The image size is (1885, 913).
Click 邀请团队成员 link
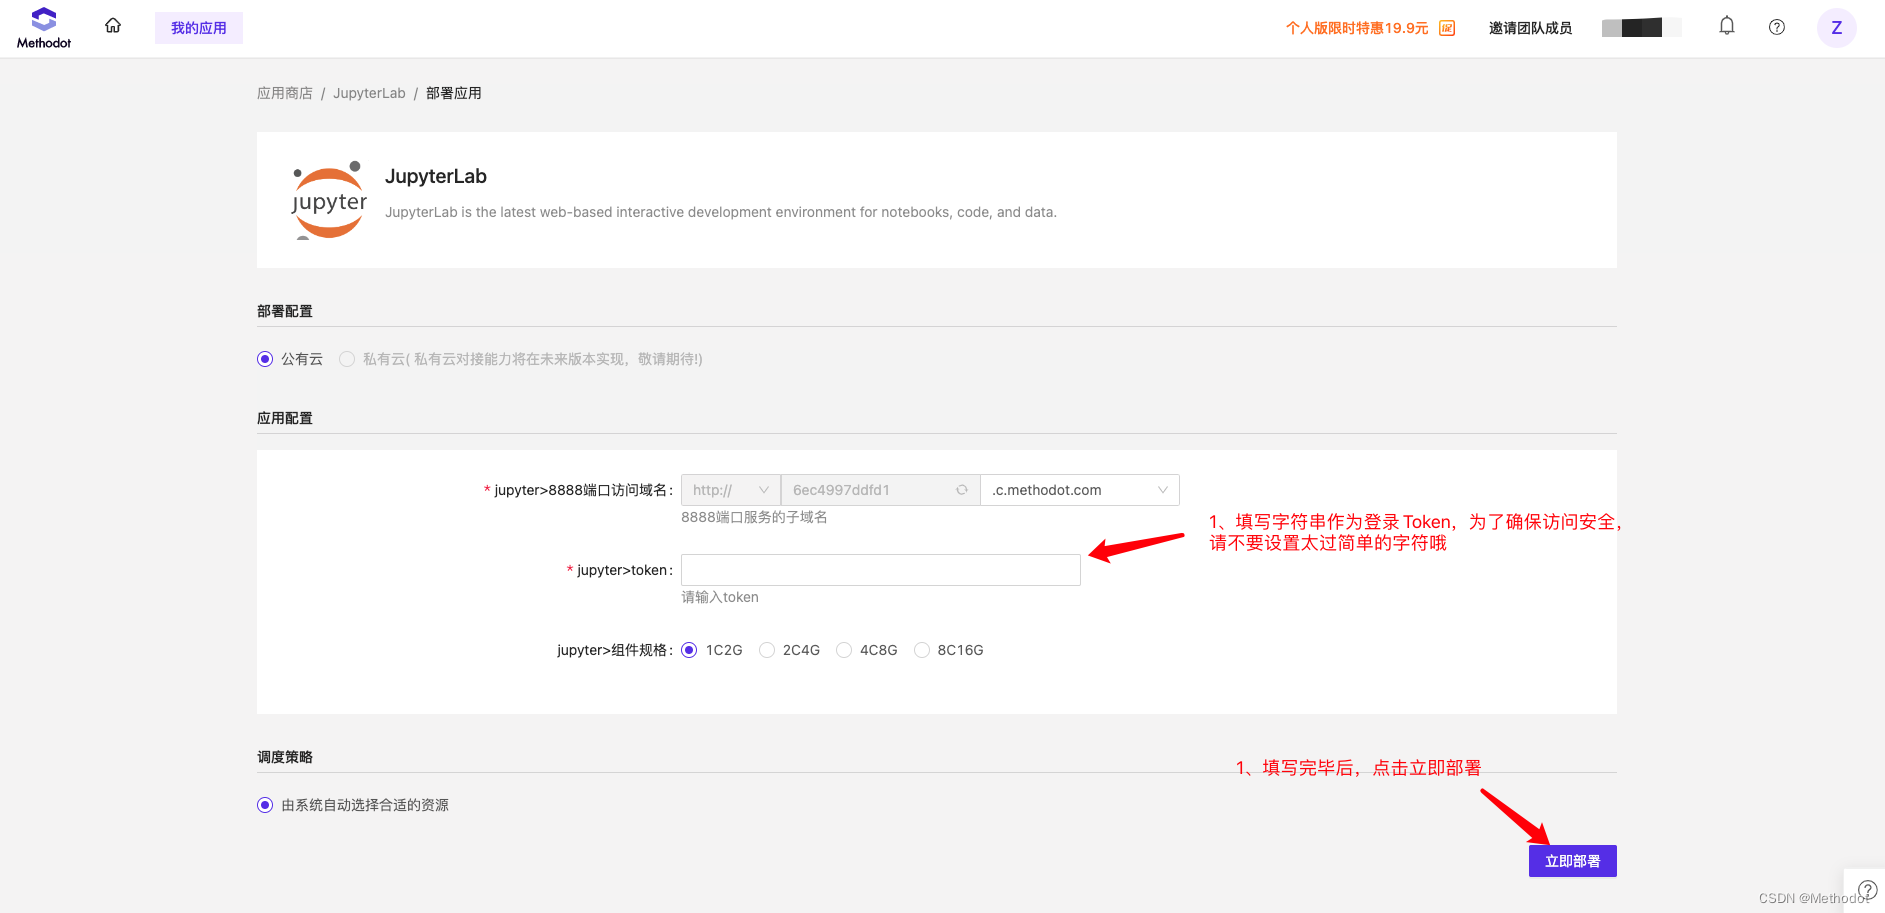coord(1530,28)
